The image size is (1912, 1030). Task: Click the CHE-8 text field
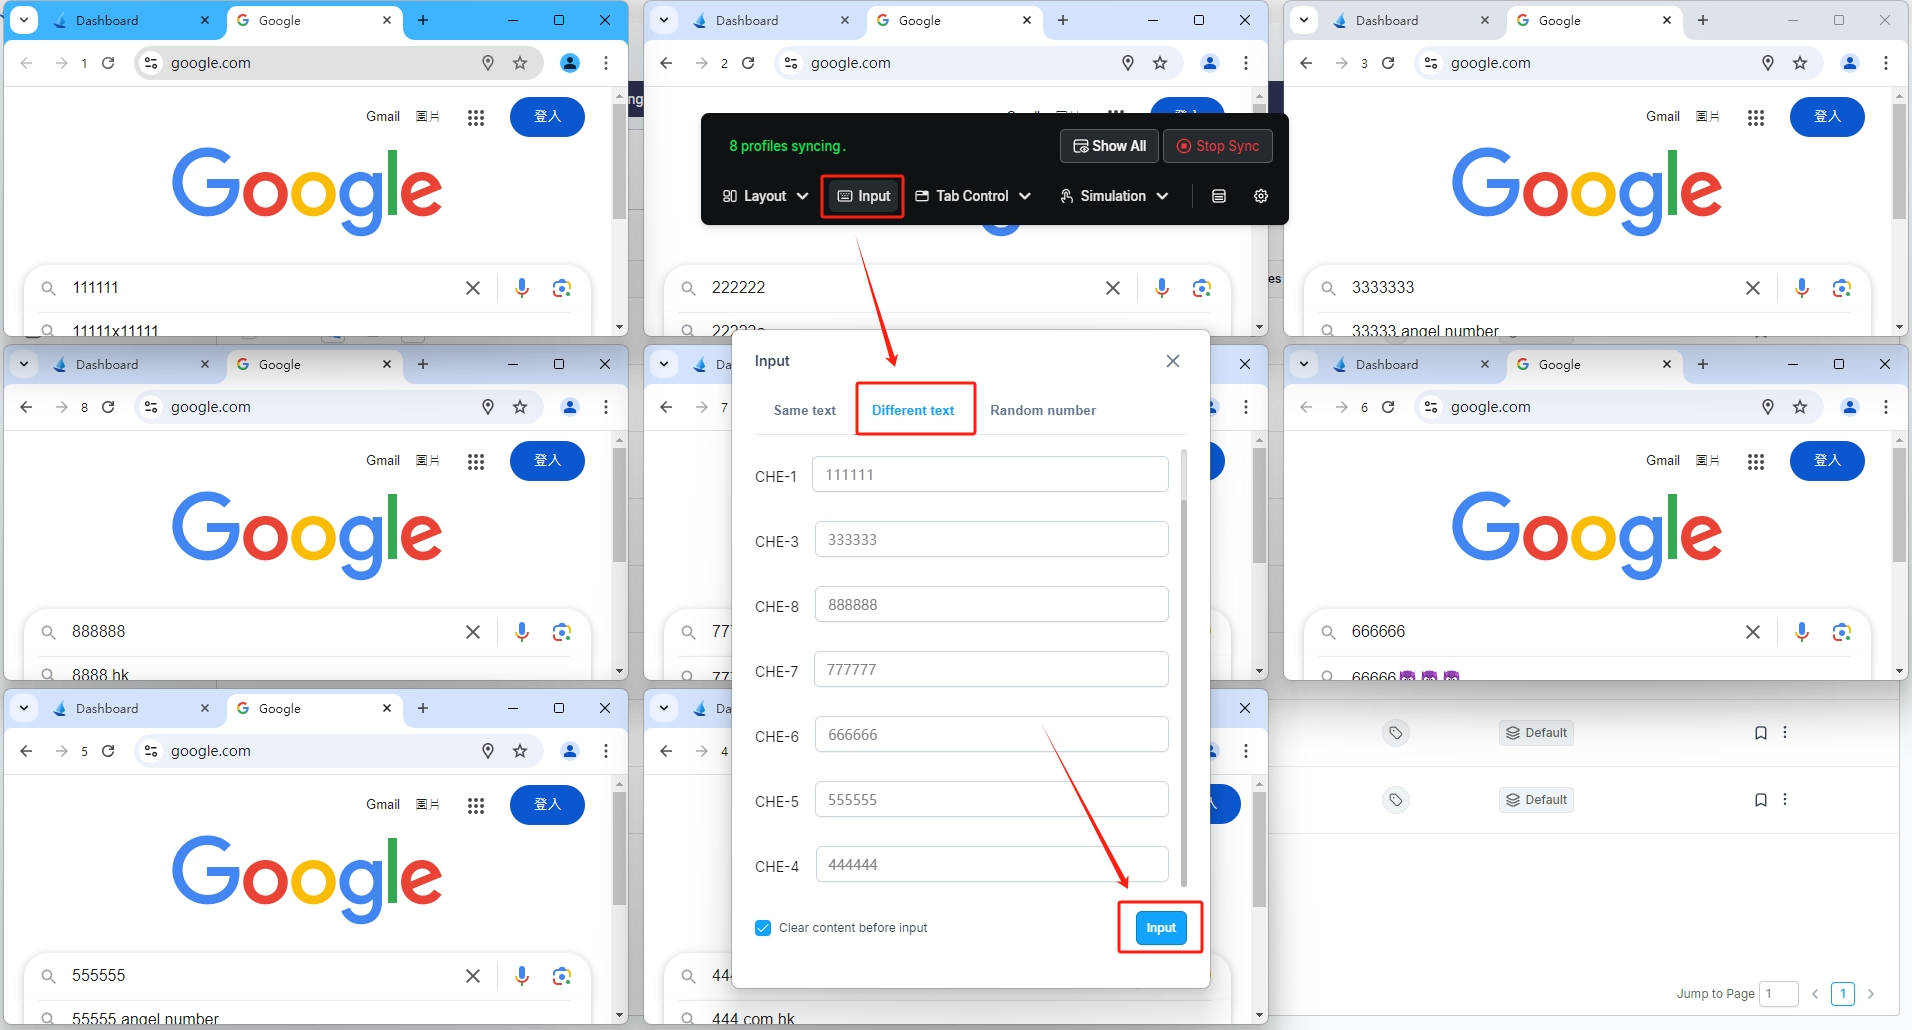991,605
